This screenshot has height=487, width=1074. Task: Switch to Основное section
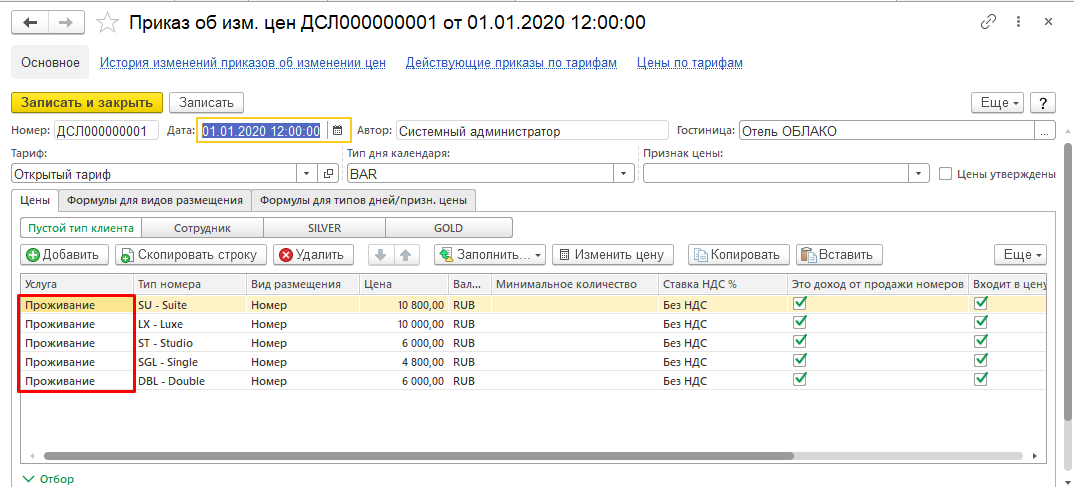point(50,62)
